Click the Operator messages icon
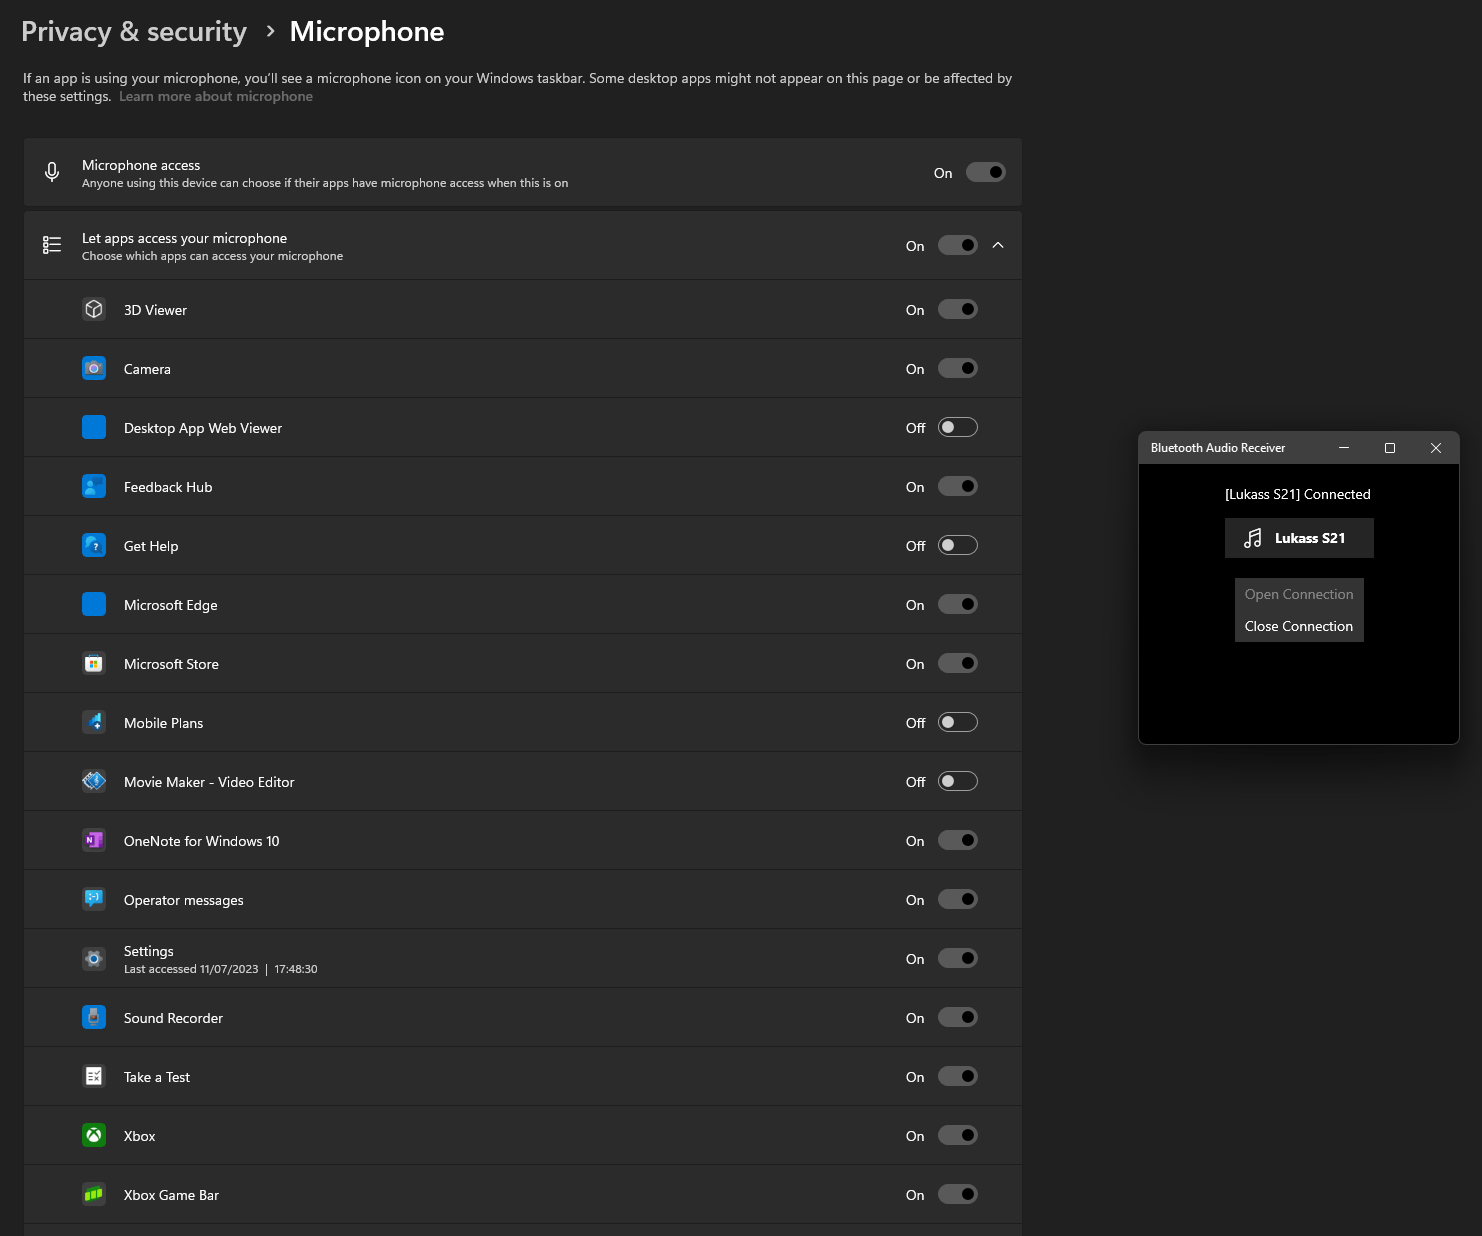Screen dimensions: 1482x1236 tap(94, 899)
